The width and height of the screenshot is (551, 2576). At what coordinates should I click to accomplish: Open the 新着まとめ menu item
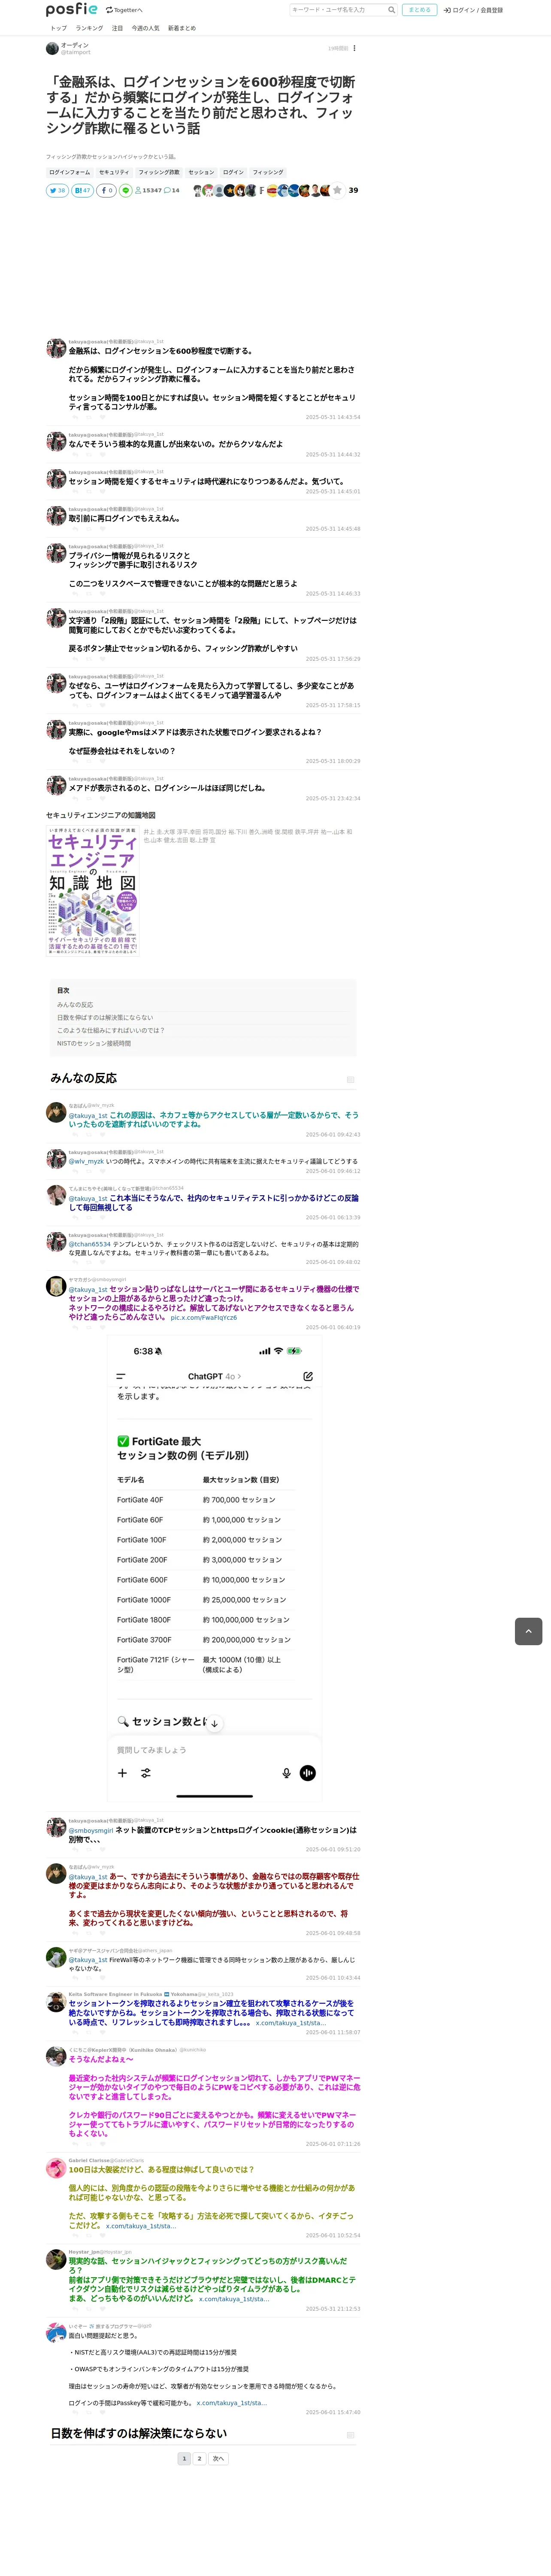(182, 28)
